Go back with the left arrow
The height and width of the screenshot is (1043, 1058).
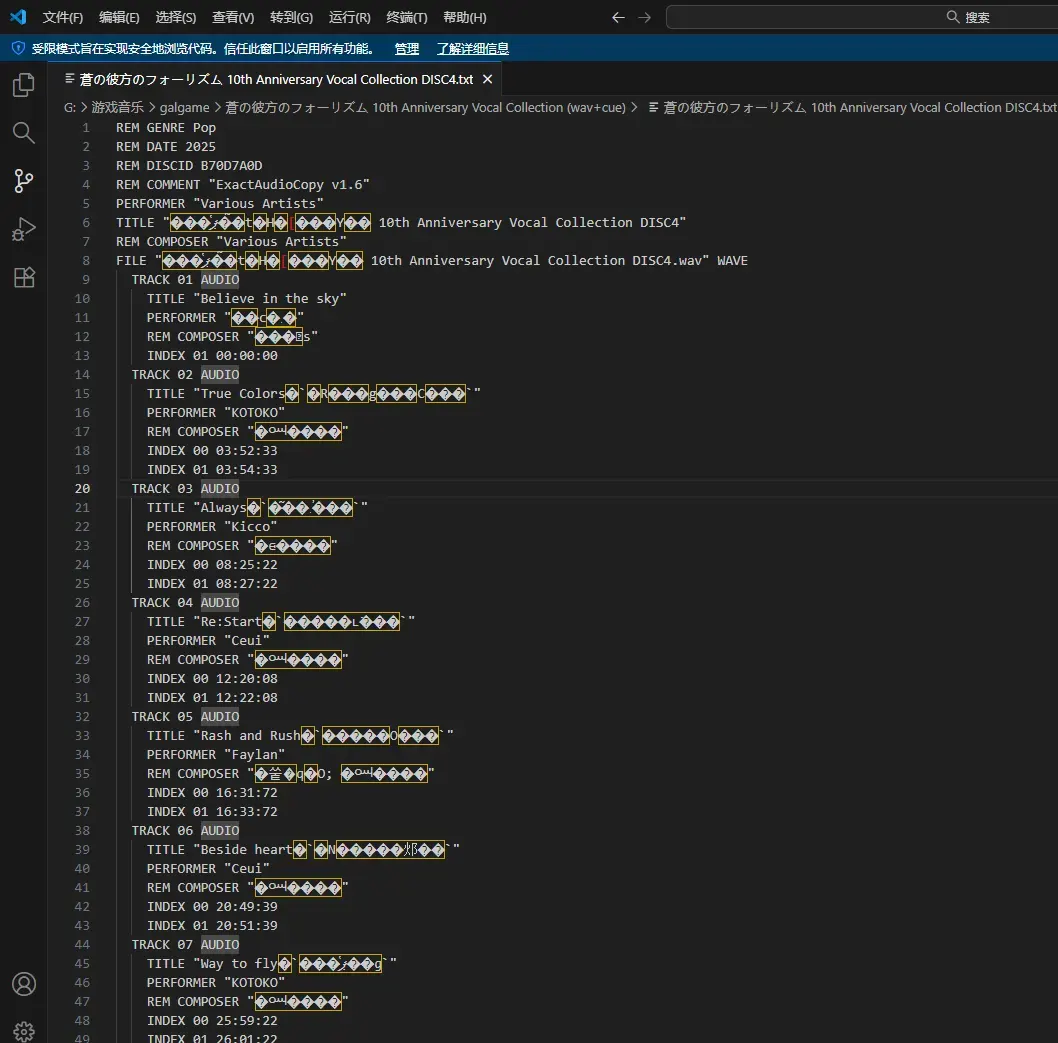[618, 18]
